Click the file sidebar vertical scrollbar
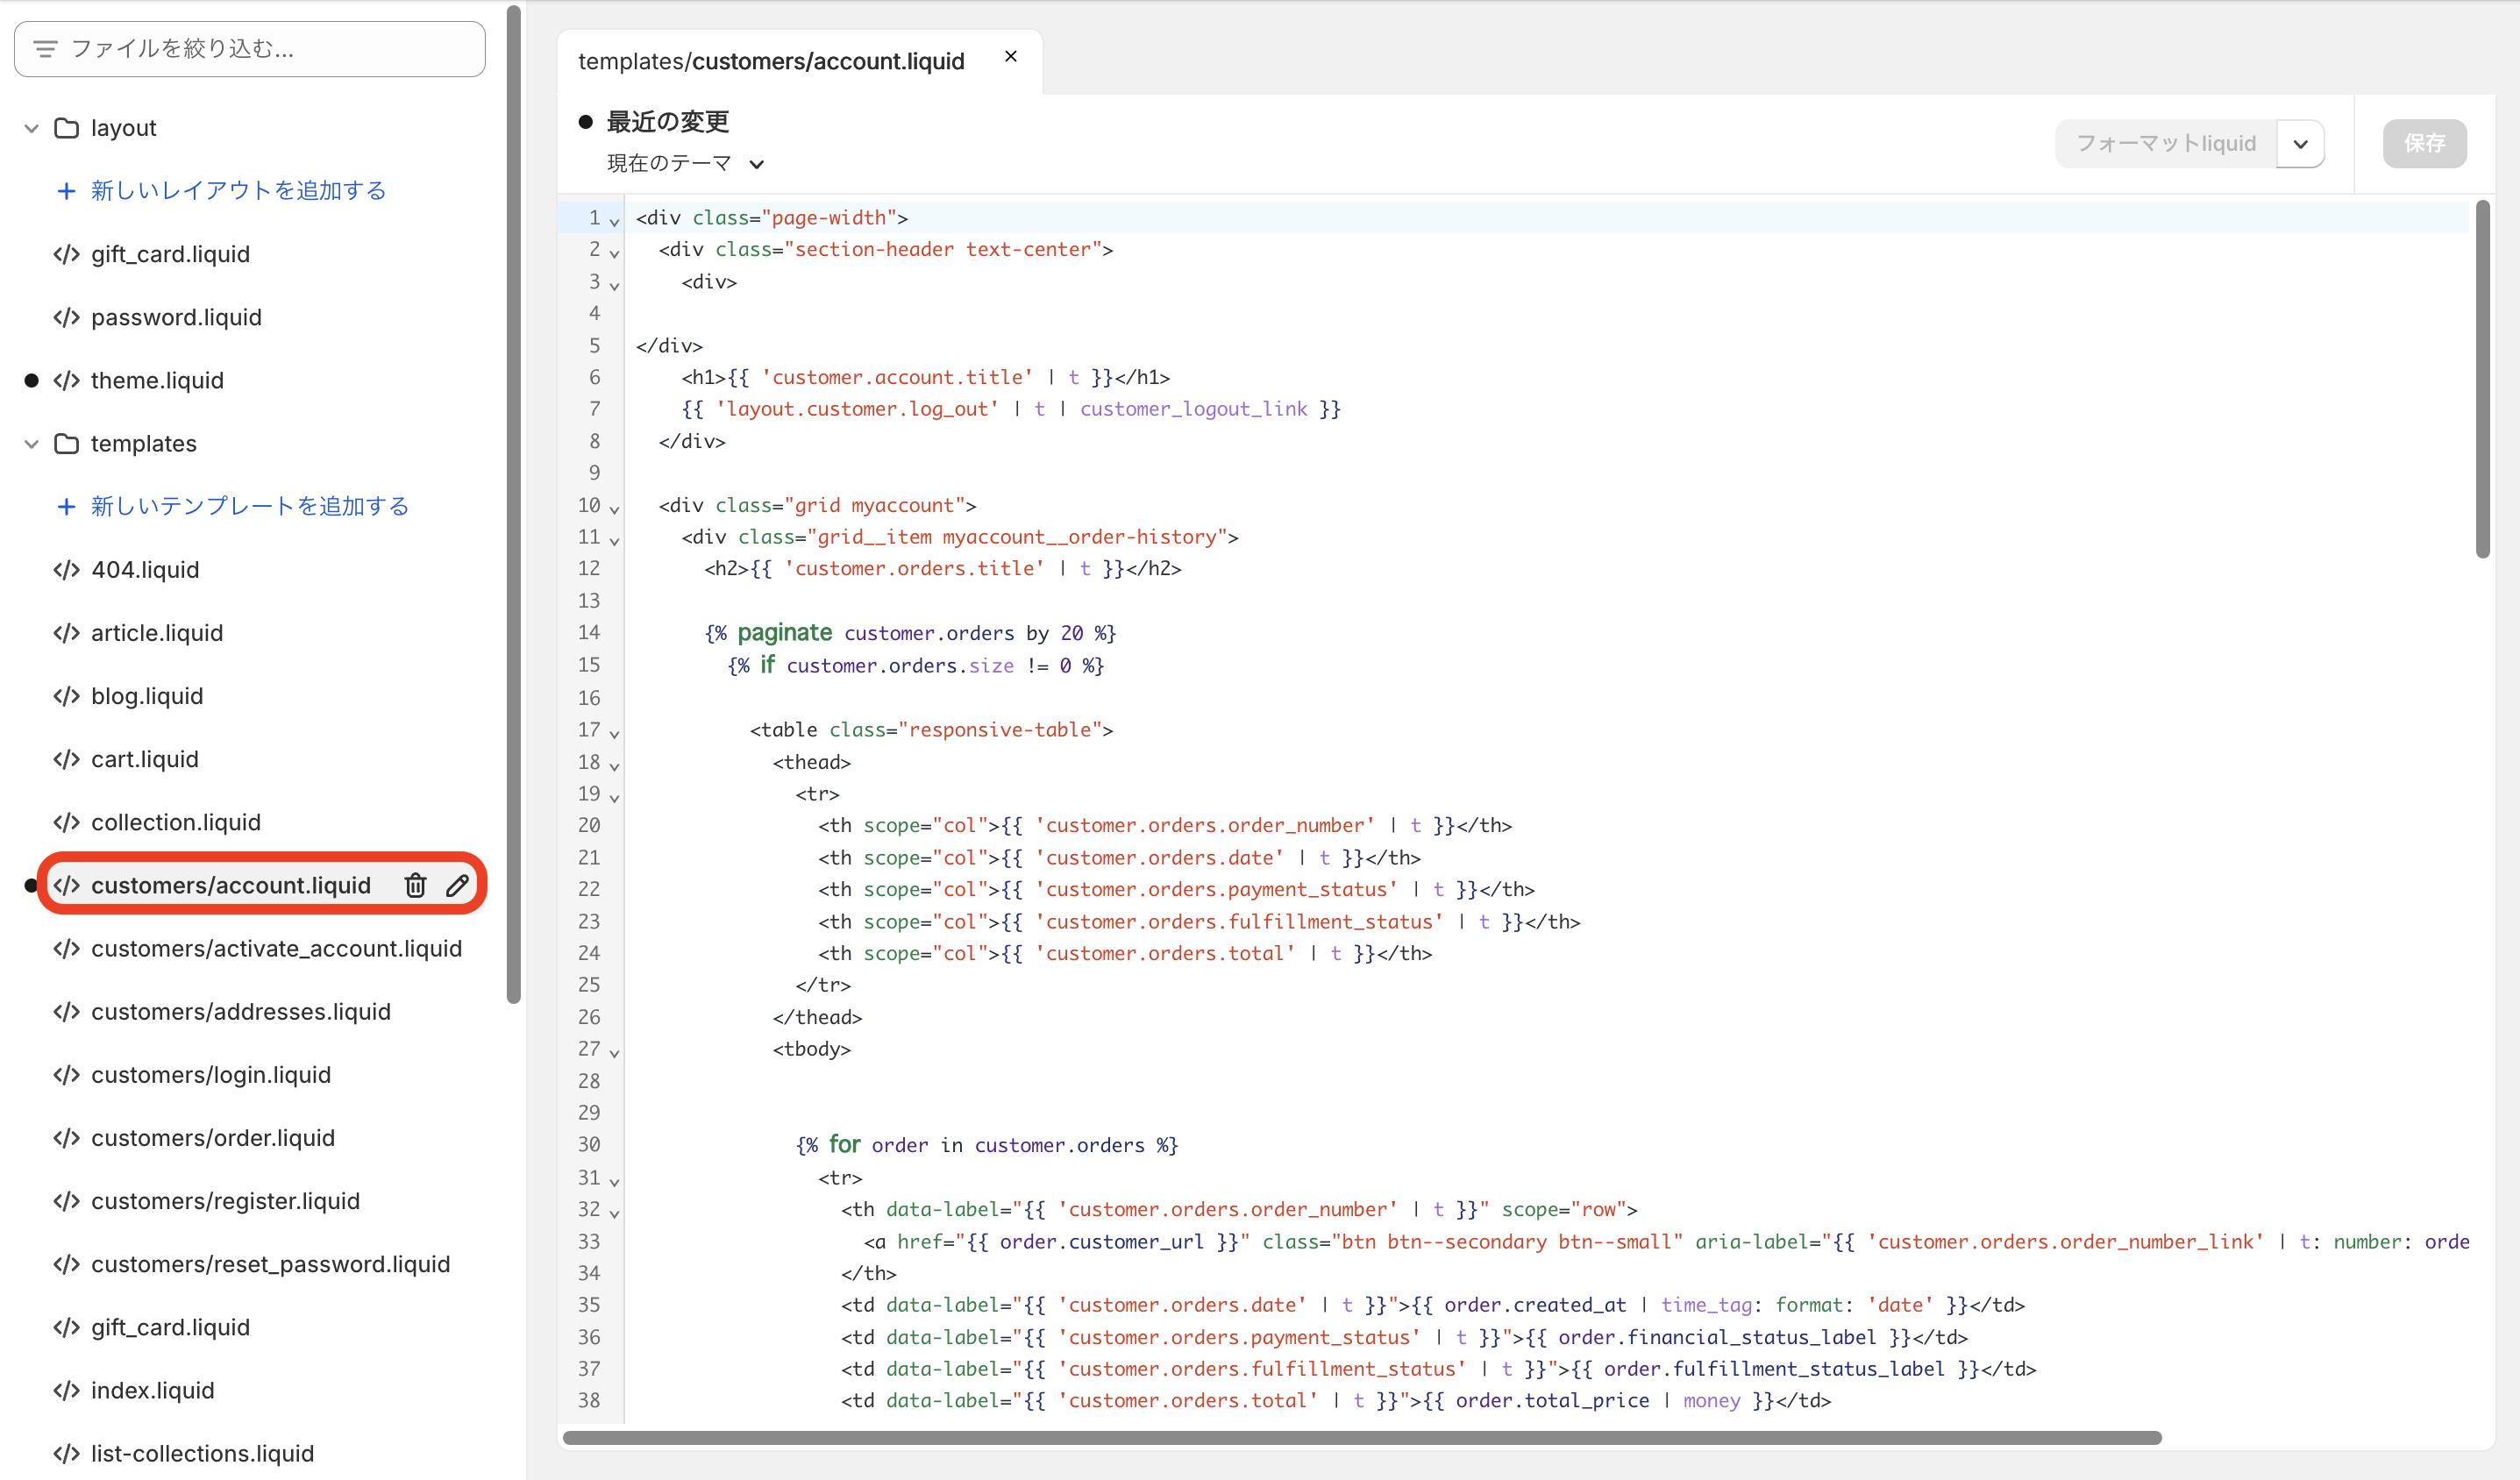 click(513, 503)
